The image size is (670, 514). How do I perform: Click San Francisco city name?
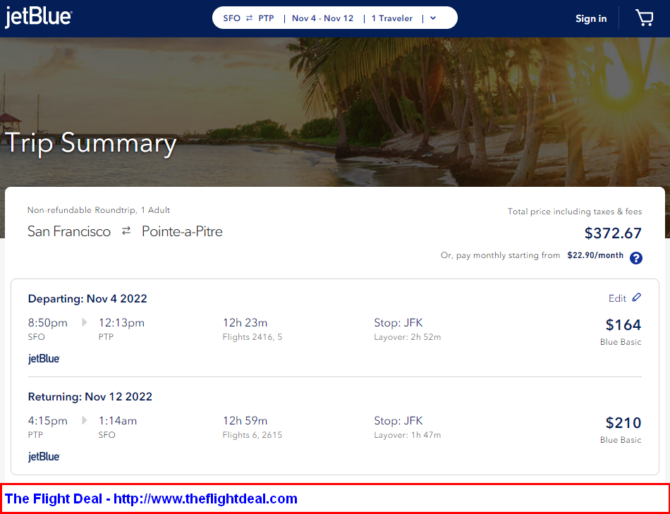69,232
